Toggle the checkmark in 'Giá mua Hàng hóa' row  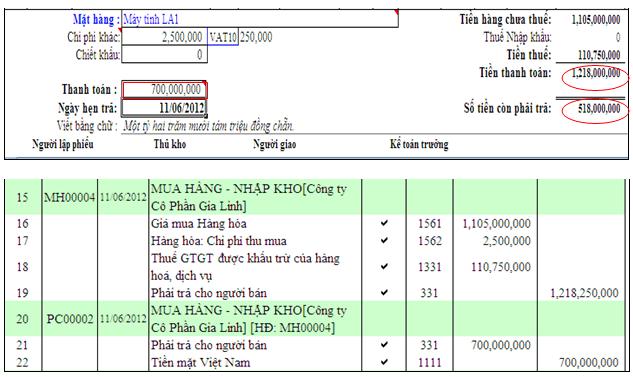coord(384,223)
